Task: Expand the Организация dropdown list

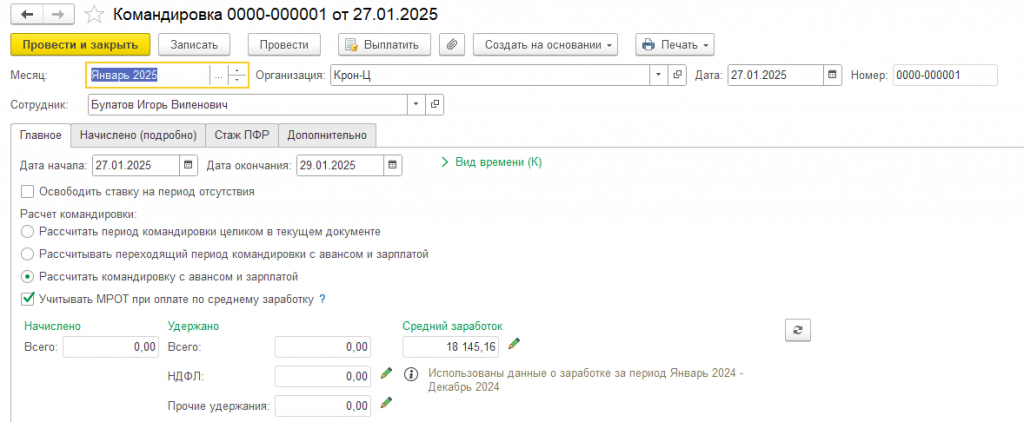Action: [x=660, y=75]
